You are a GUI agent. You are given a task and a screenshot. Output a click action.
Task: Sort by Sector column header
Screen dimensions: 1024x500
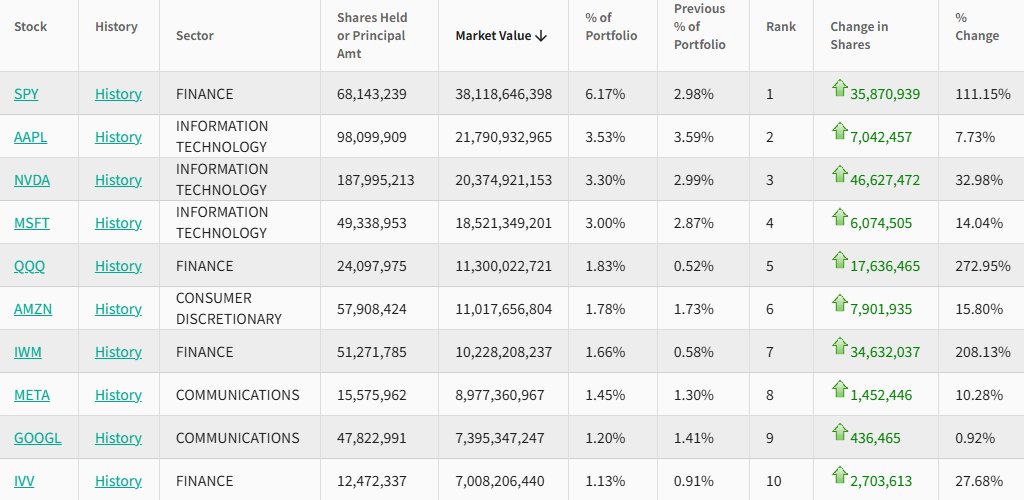[195, 36]
